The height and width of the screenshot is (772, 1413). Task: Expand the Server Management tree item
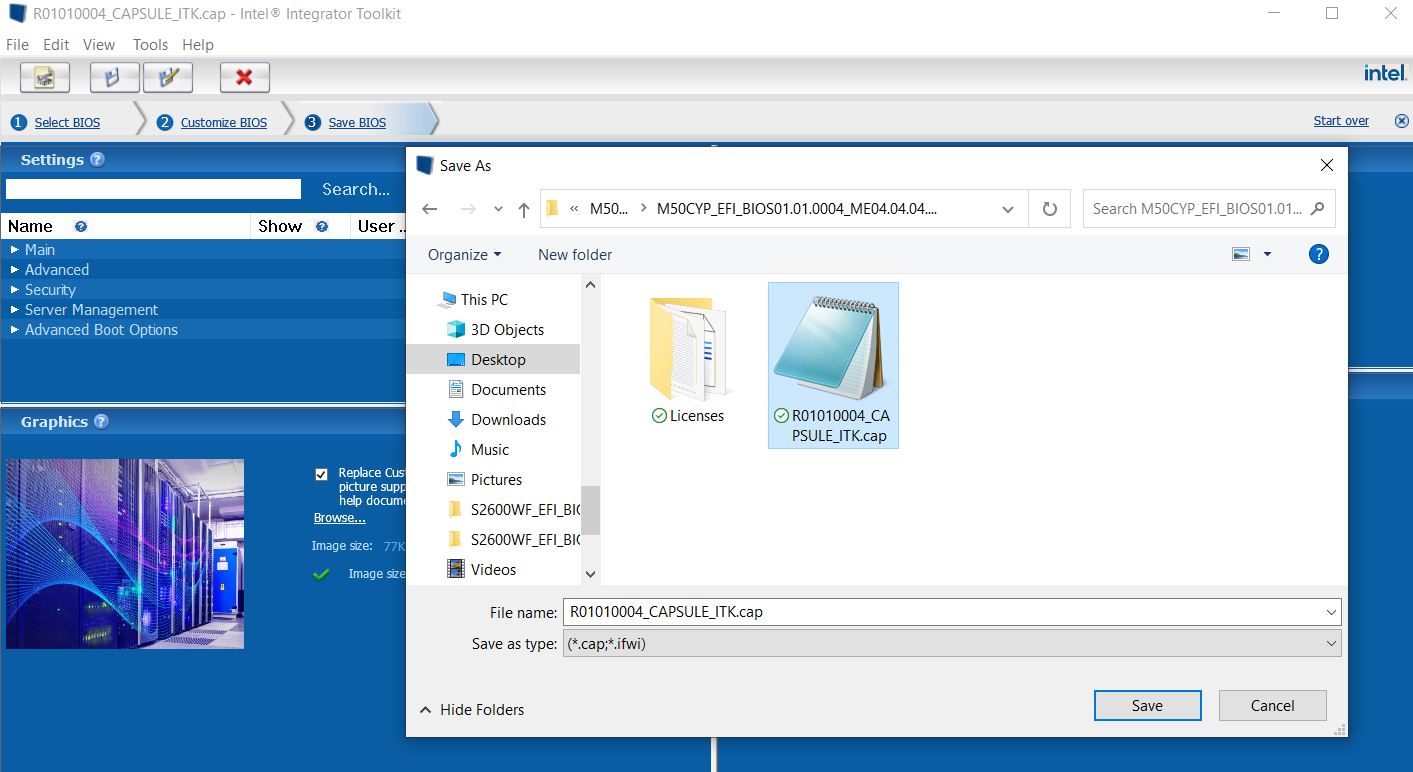tap(14, 310)
